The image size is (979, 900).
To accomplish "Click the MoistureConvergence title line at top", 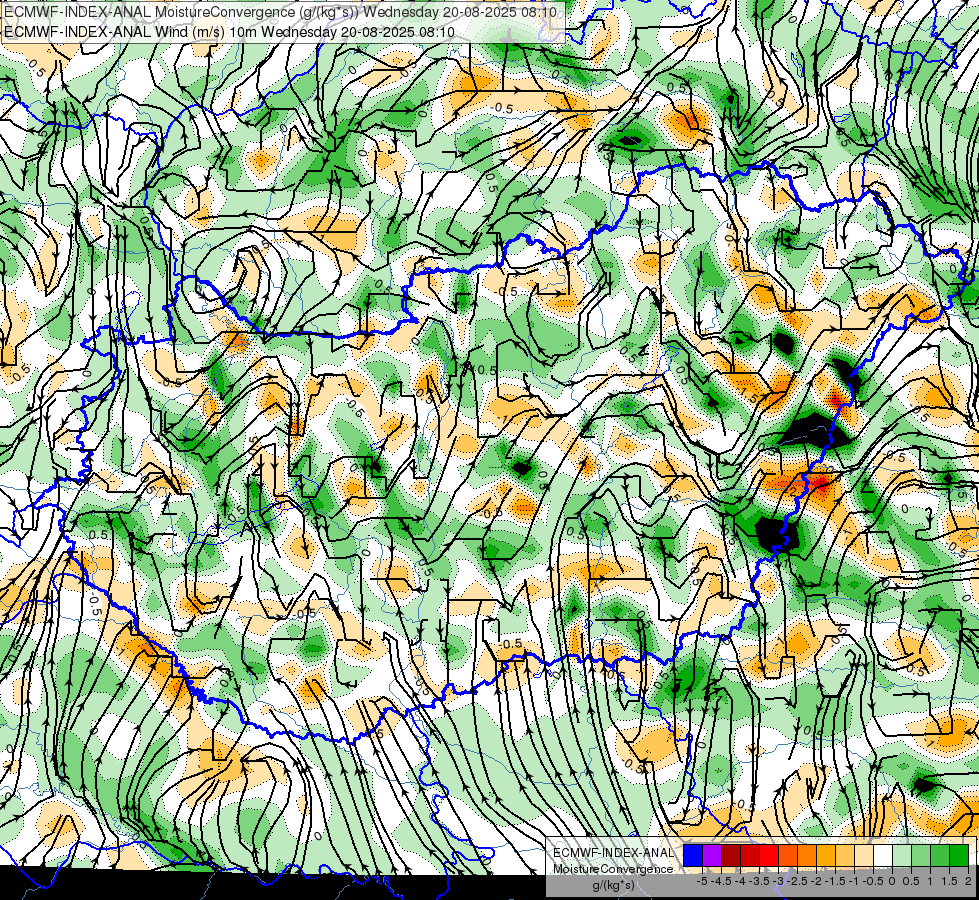I will (280, 11).
